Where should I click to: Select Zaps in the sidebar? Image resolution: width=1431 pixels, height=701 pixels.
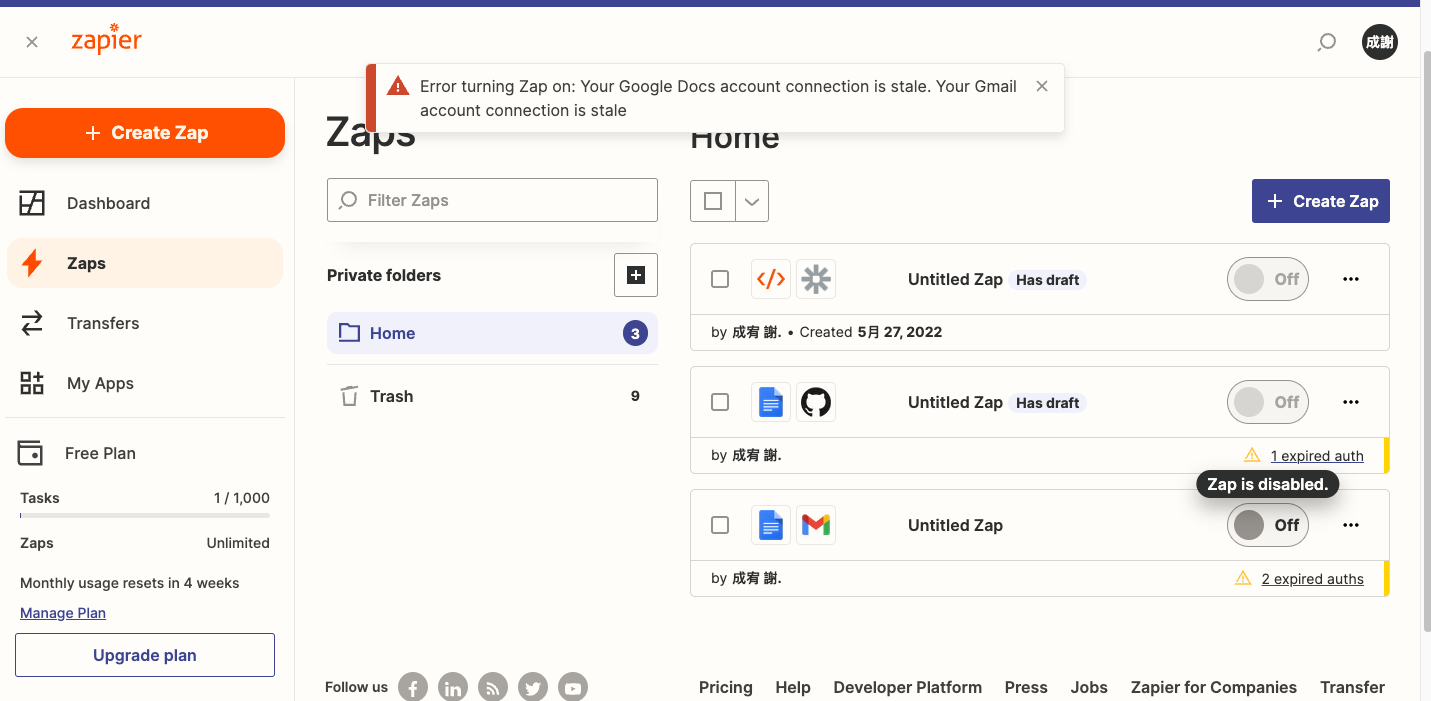point(145,263)
